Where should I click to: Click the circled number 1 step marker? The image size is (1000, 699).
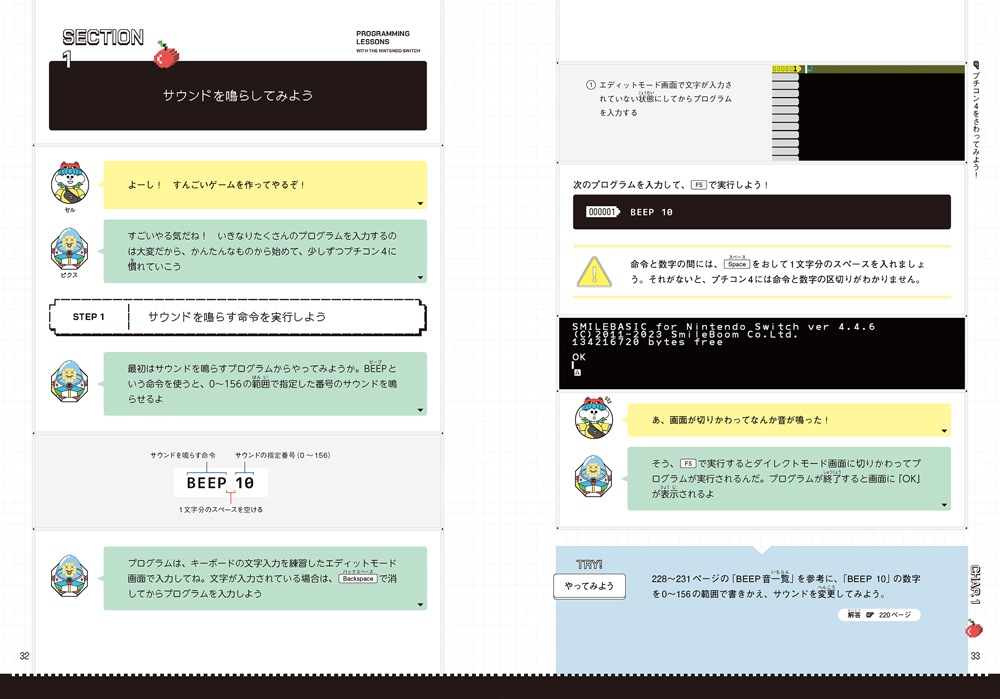(x=590, y=85)
